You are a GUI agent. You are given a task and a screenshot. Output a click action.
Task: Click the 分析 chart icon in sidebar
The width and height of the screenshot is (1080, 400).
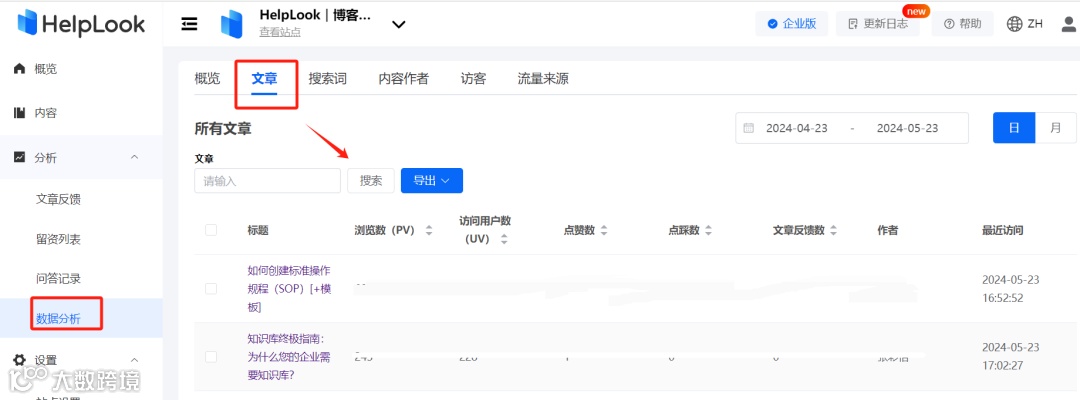(20, 158)
